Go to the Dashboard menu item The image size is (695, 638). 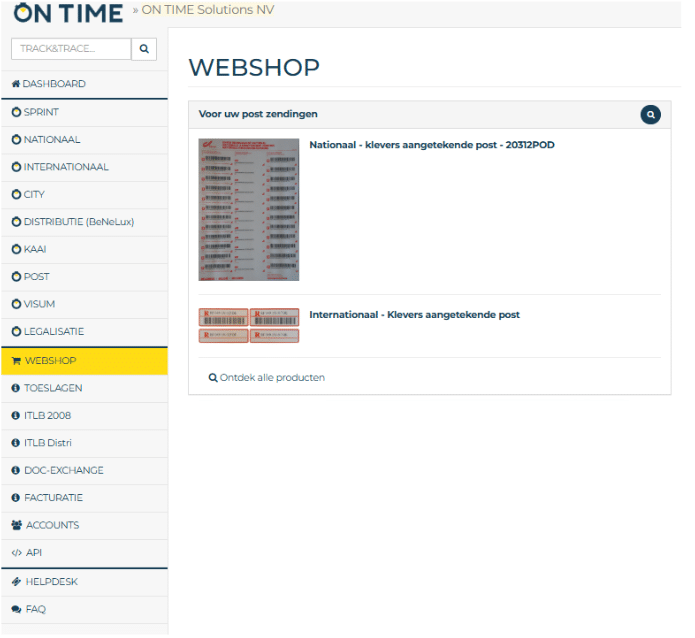click(x=86, y=85)
